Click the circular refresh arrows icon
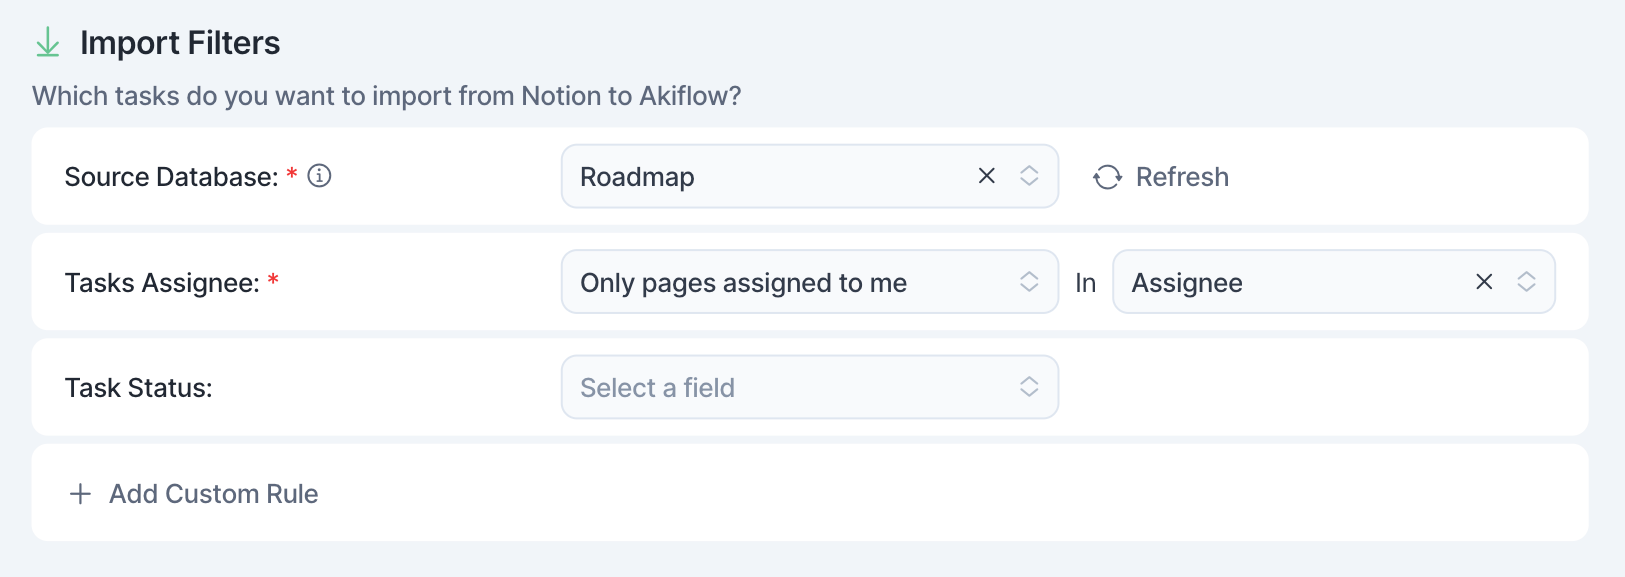Screen dimensions: 1625x577 click(1107, 177)
